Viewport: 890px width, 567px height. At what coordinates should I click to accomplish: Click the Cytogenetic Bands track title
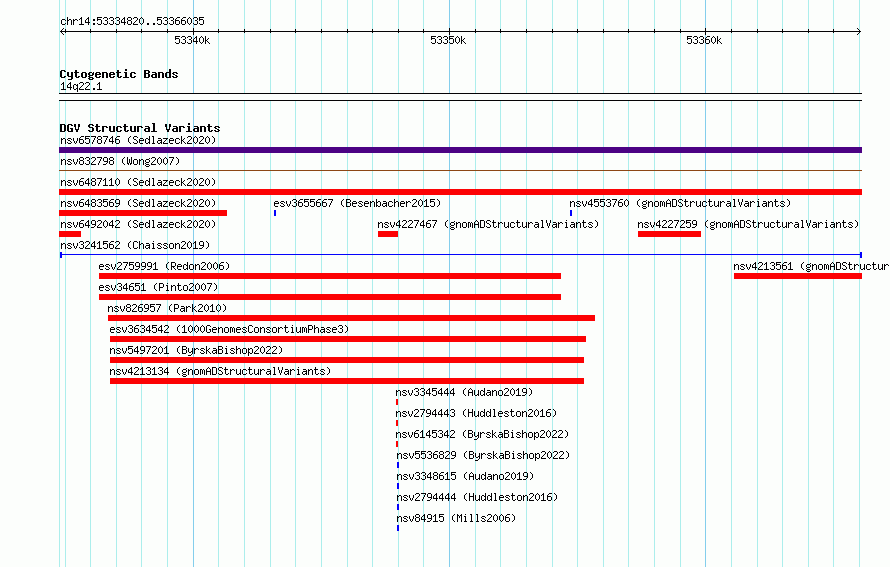pyautogui.click(x=119, y=74)
